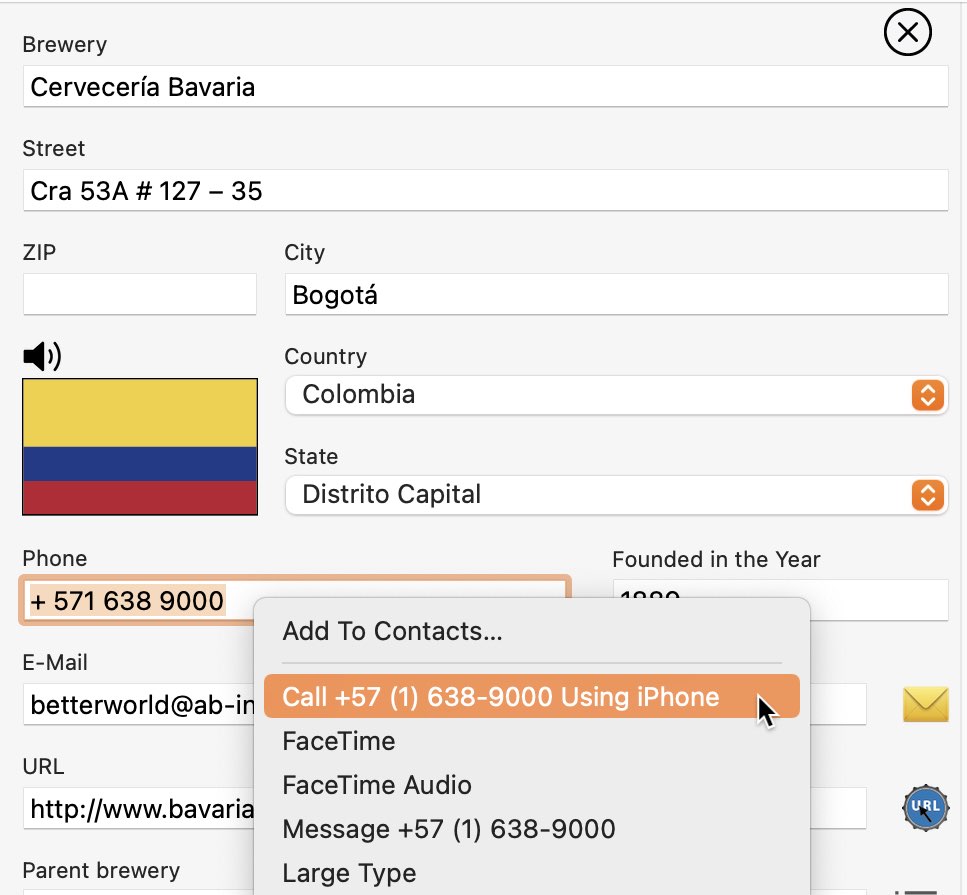
Task: Open the Country dropdown showing Colombia
Action: coord(616,395)
